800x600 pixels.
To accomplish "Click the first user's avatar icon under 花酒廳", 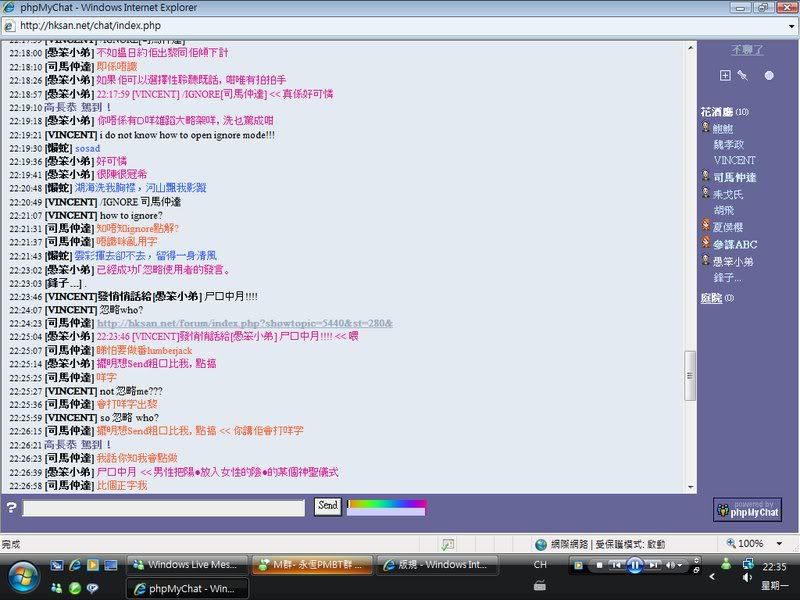I will point(706,127).
